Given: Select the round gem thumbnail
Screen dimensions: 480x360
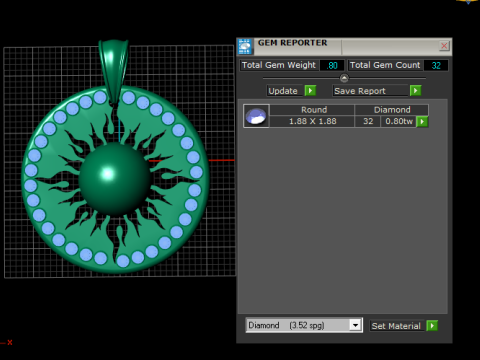Looking at the screenshot, I should tap(256, 116).
